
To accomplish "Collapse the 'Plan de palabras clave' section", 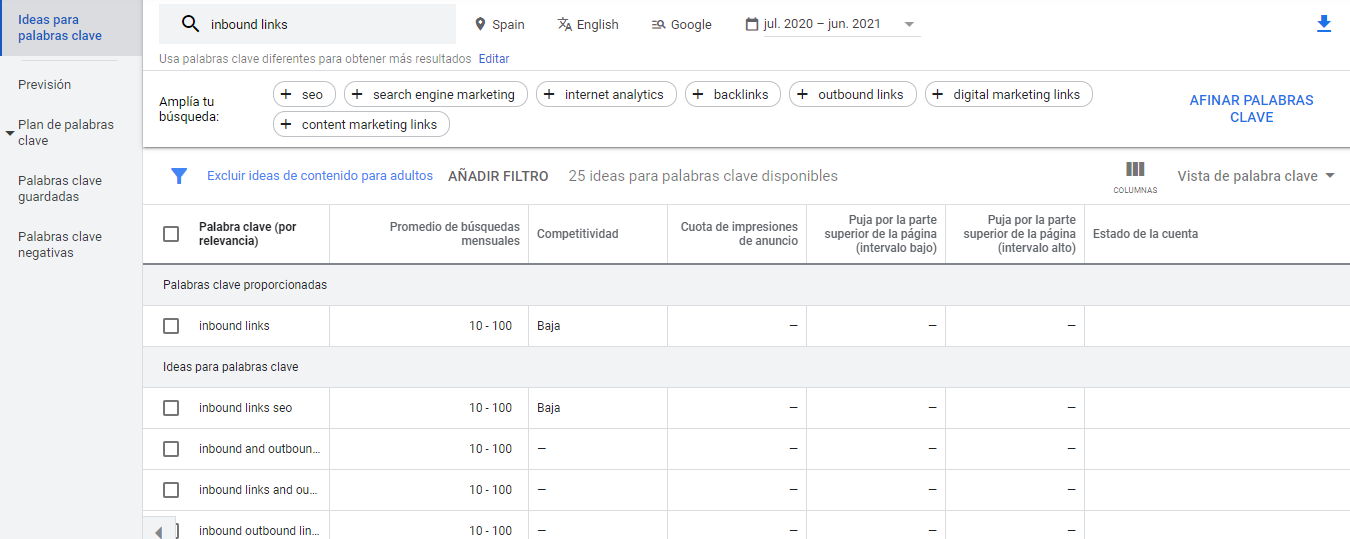I will [9, 132].
